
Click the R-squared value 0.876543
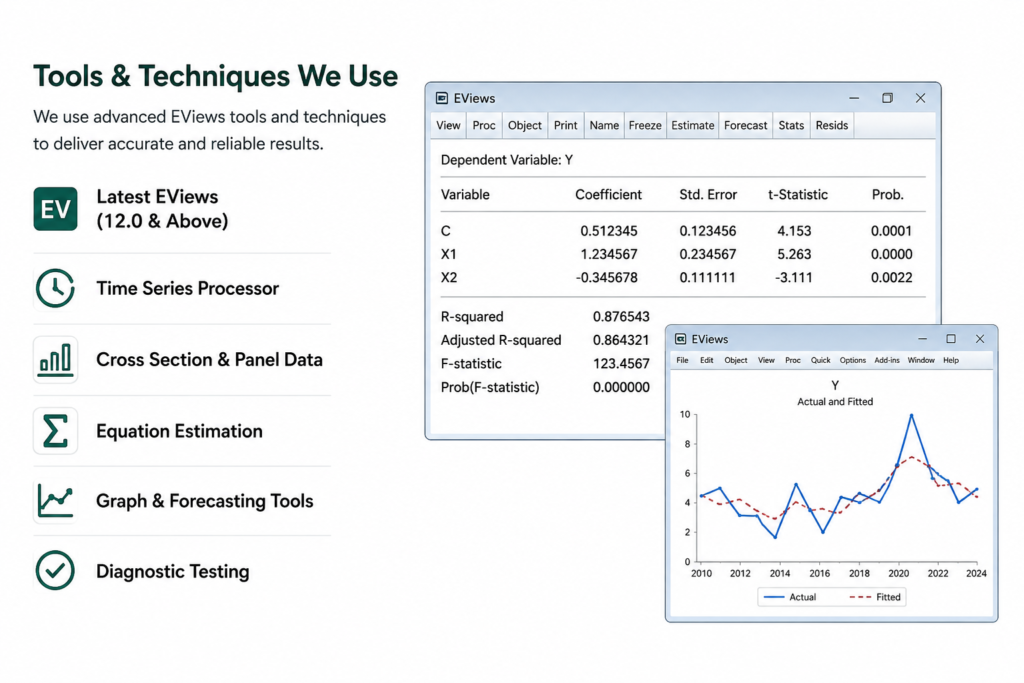tap(621, 317)
